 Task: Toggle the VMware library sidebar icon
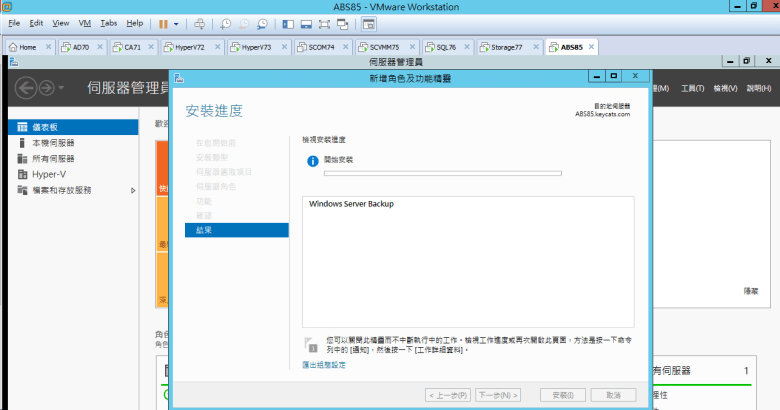289,22
